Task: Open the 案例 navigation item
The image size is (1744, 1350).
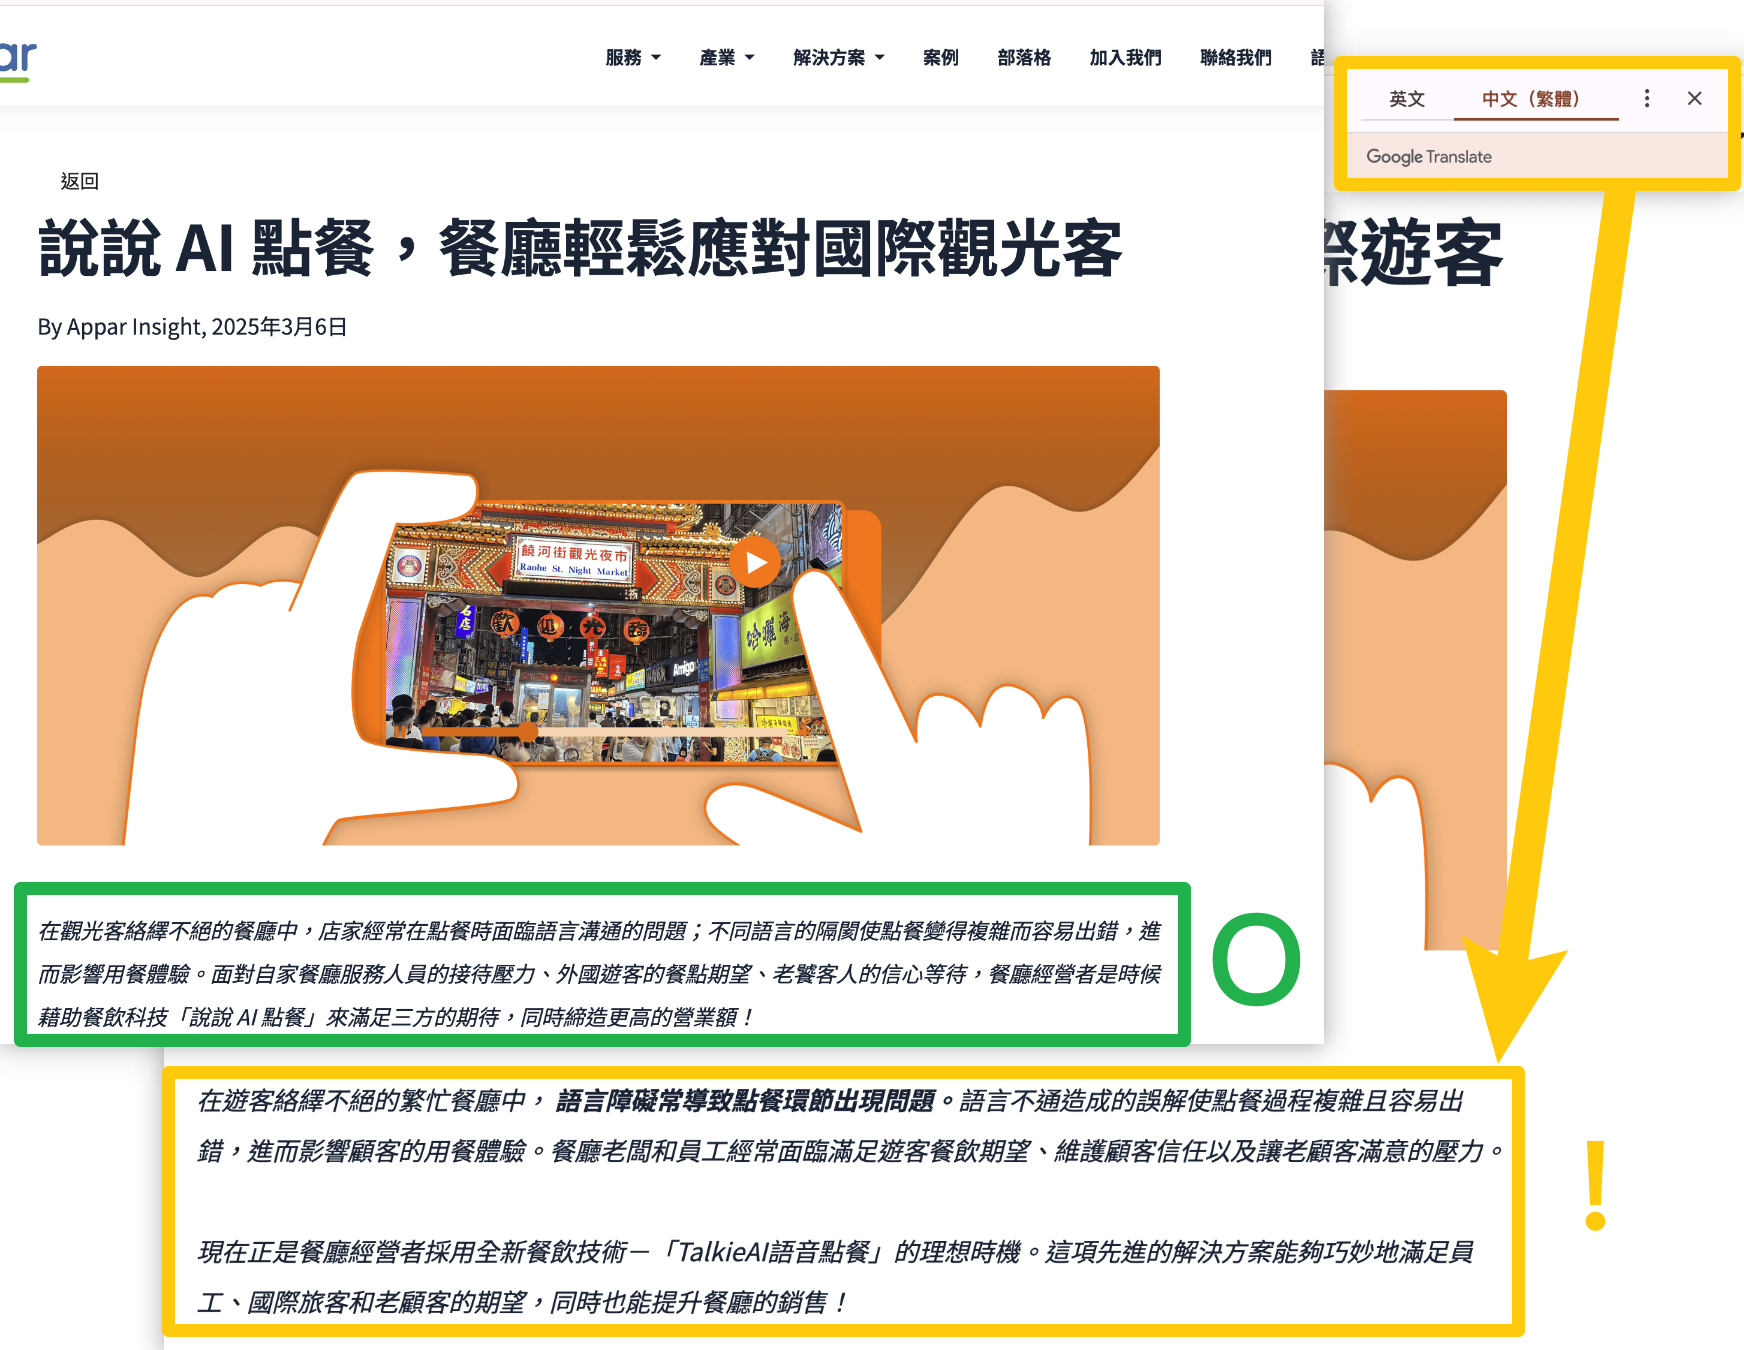Action: coord(940,58)
